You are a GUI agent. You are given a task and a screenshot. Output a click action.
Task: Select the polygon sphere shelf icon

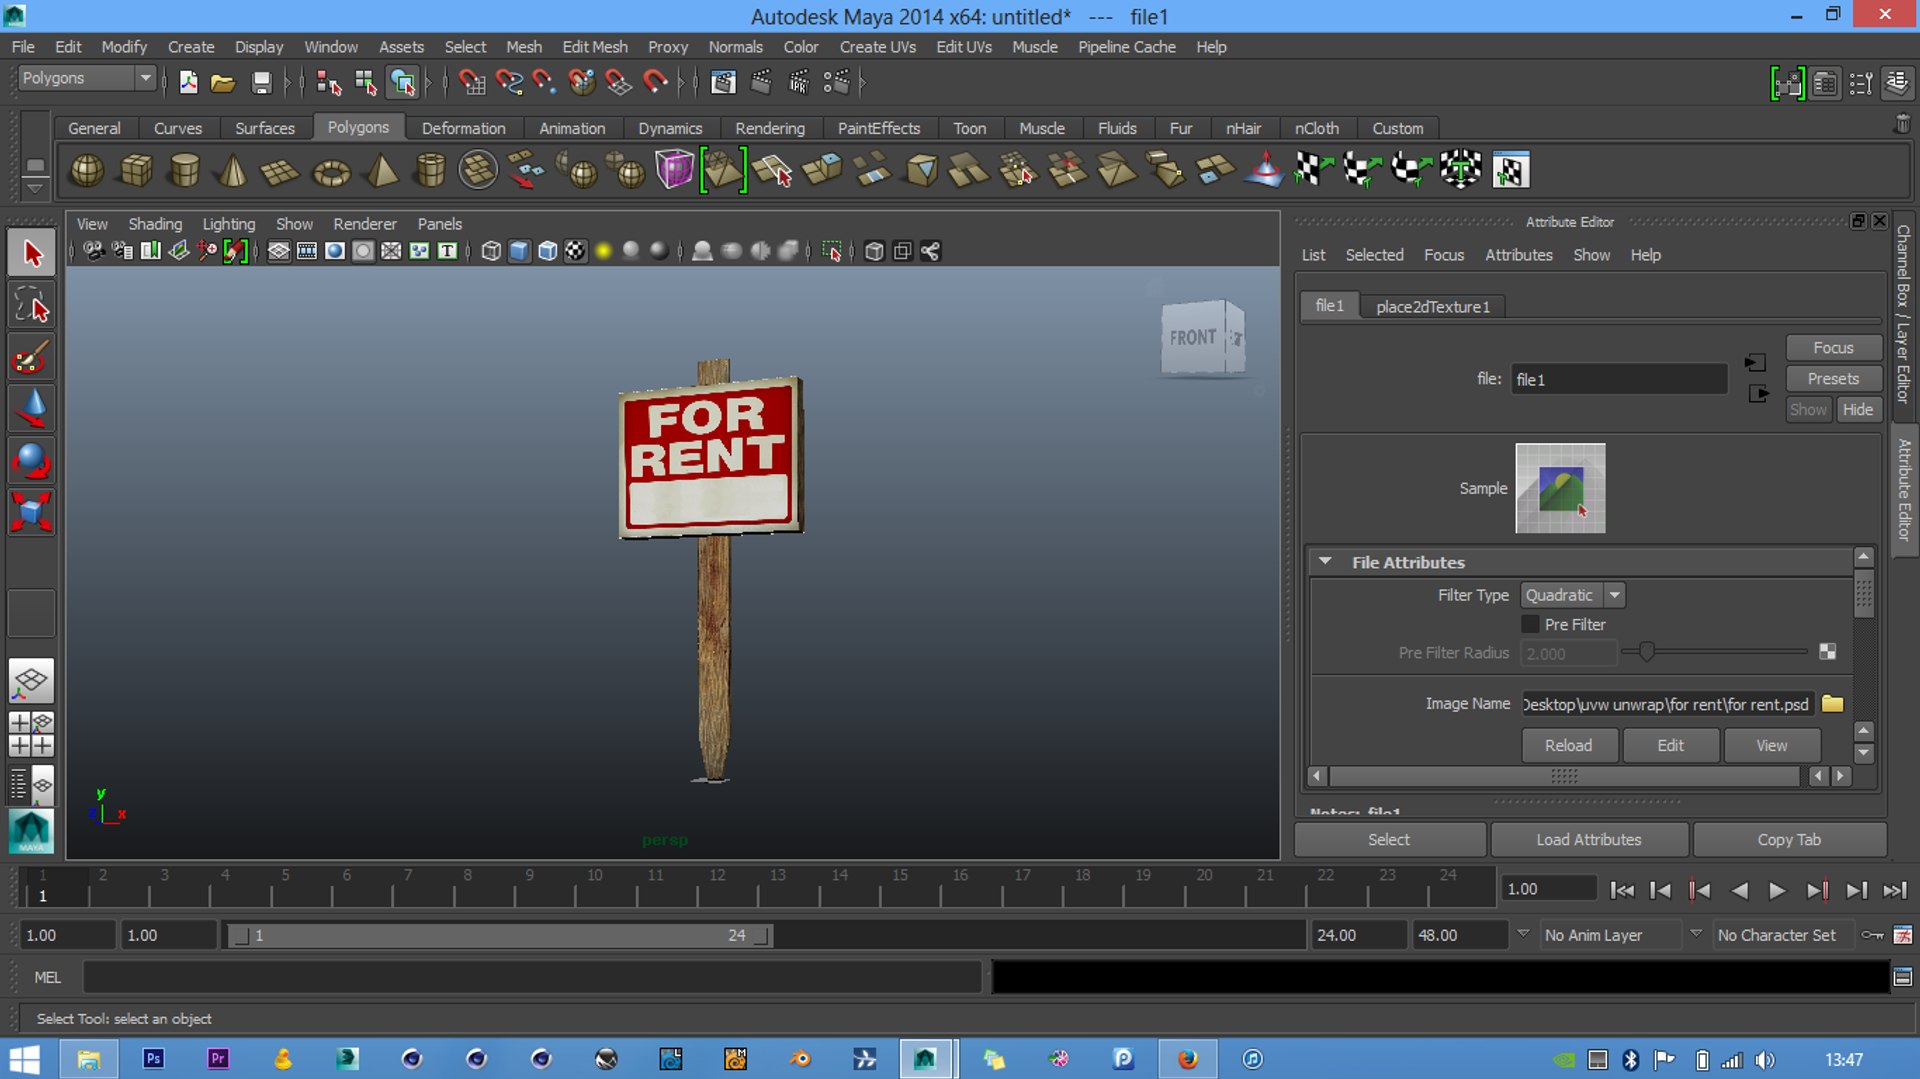point(87,171)
